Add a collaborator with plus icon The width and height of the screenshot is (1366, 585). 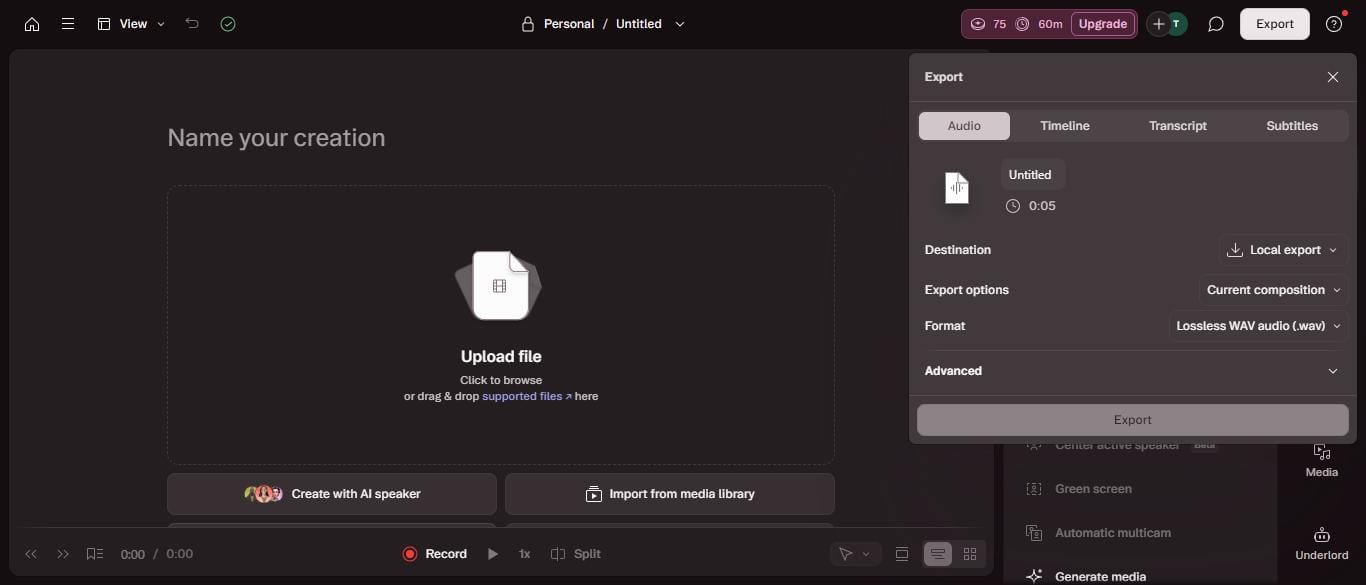[1158, 24]
